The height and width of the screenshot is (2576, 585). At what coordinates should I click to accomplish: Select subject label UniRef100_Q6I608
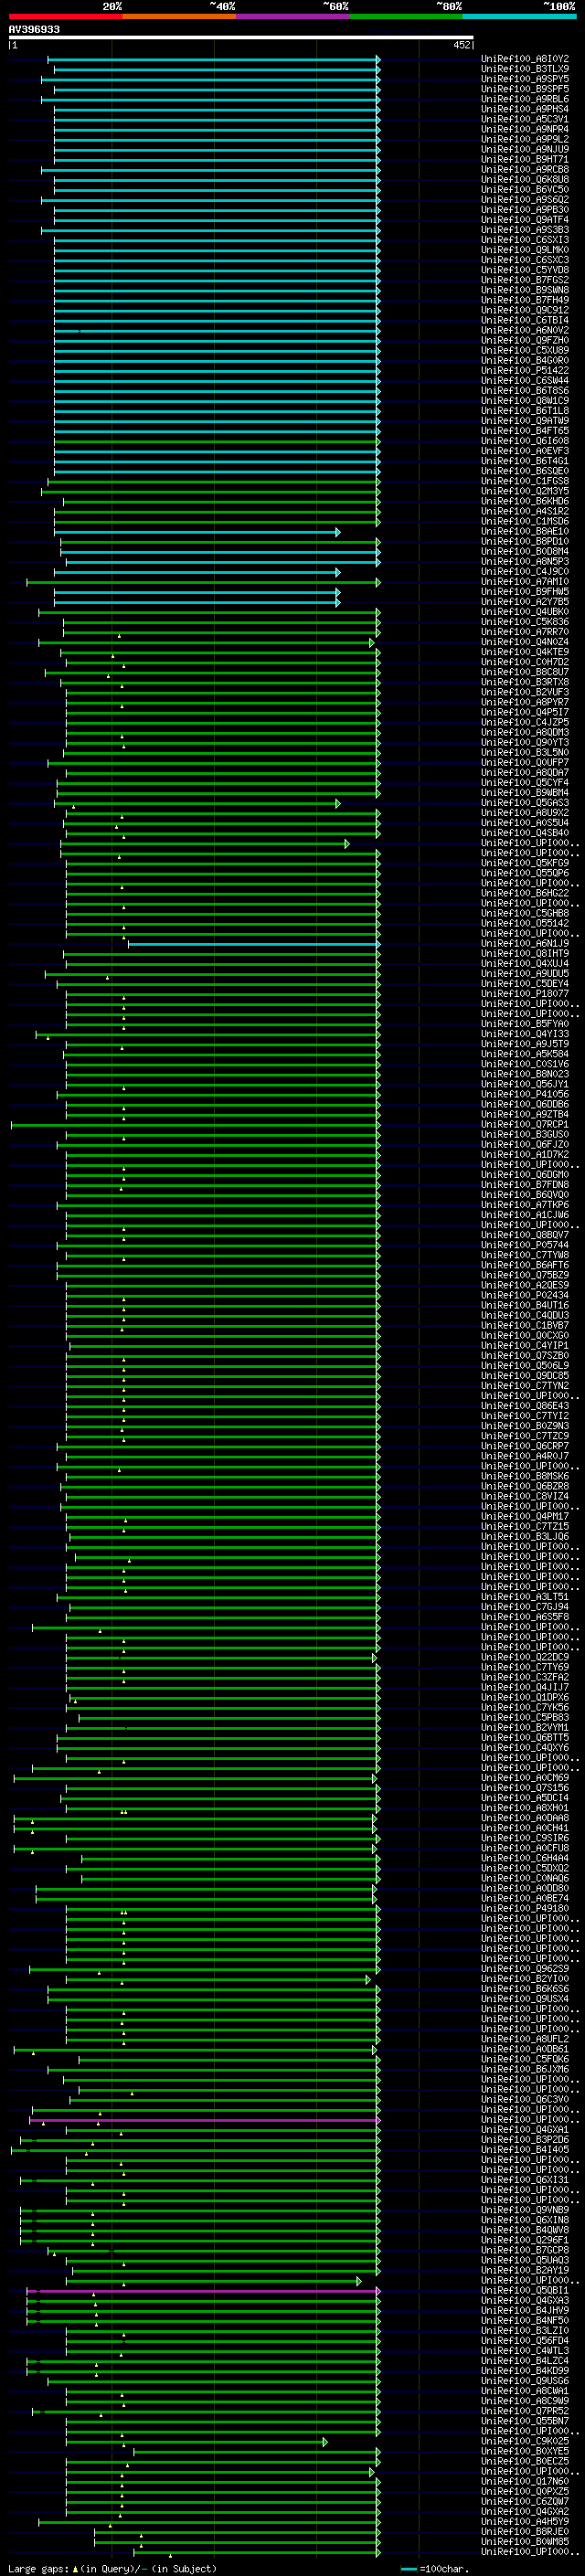pos(525,441)
